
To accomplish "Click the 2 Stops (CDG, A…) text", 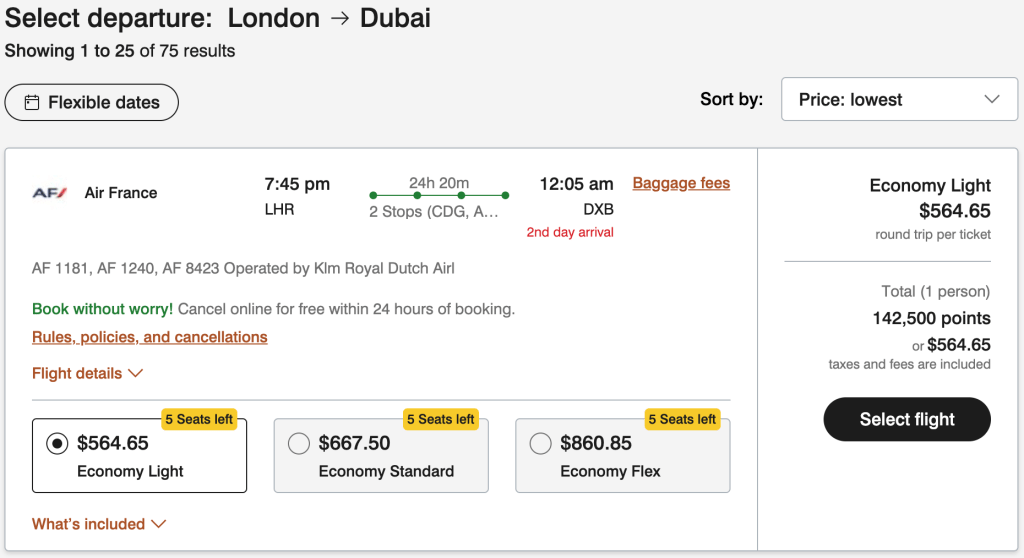I will 433,212.
